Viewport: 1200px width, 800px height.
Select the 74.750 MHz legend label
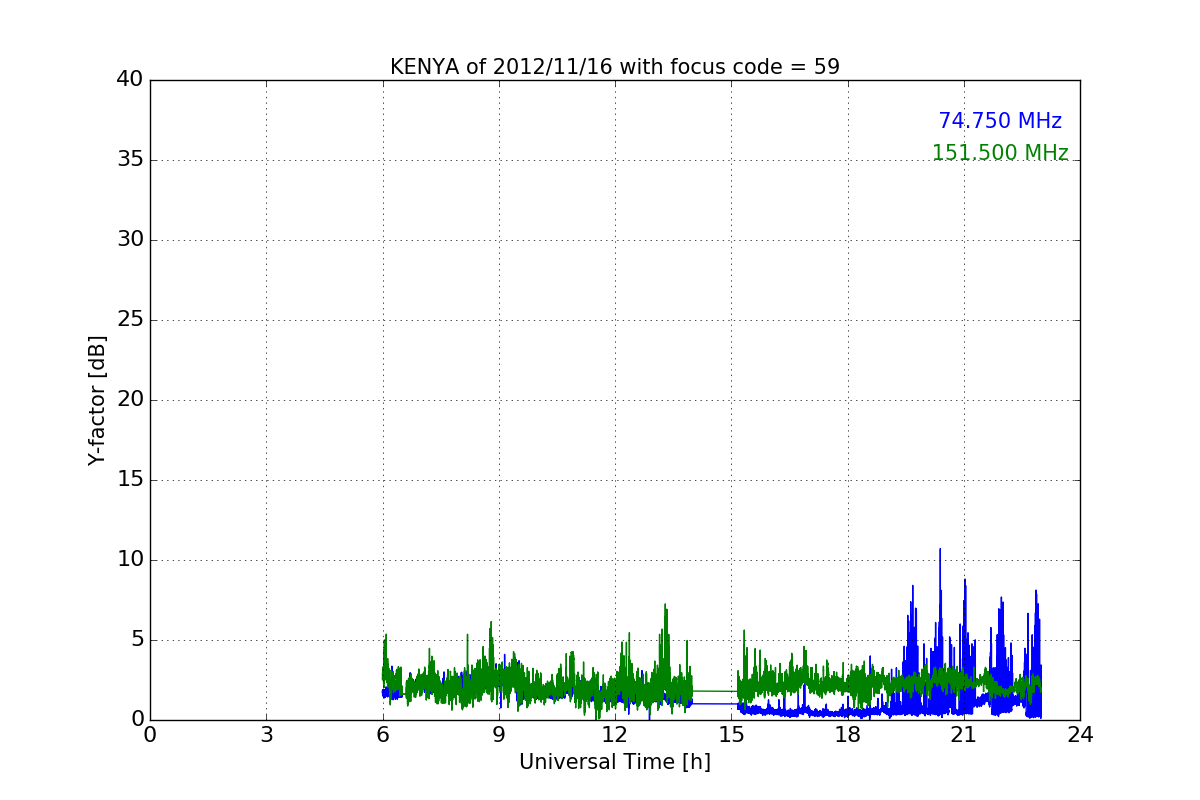point(1000,121)
